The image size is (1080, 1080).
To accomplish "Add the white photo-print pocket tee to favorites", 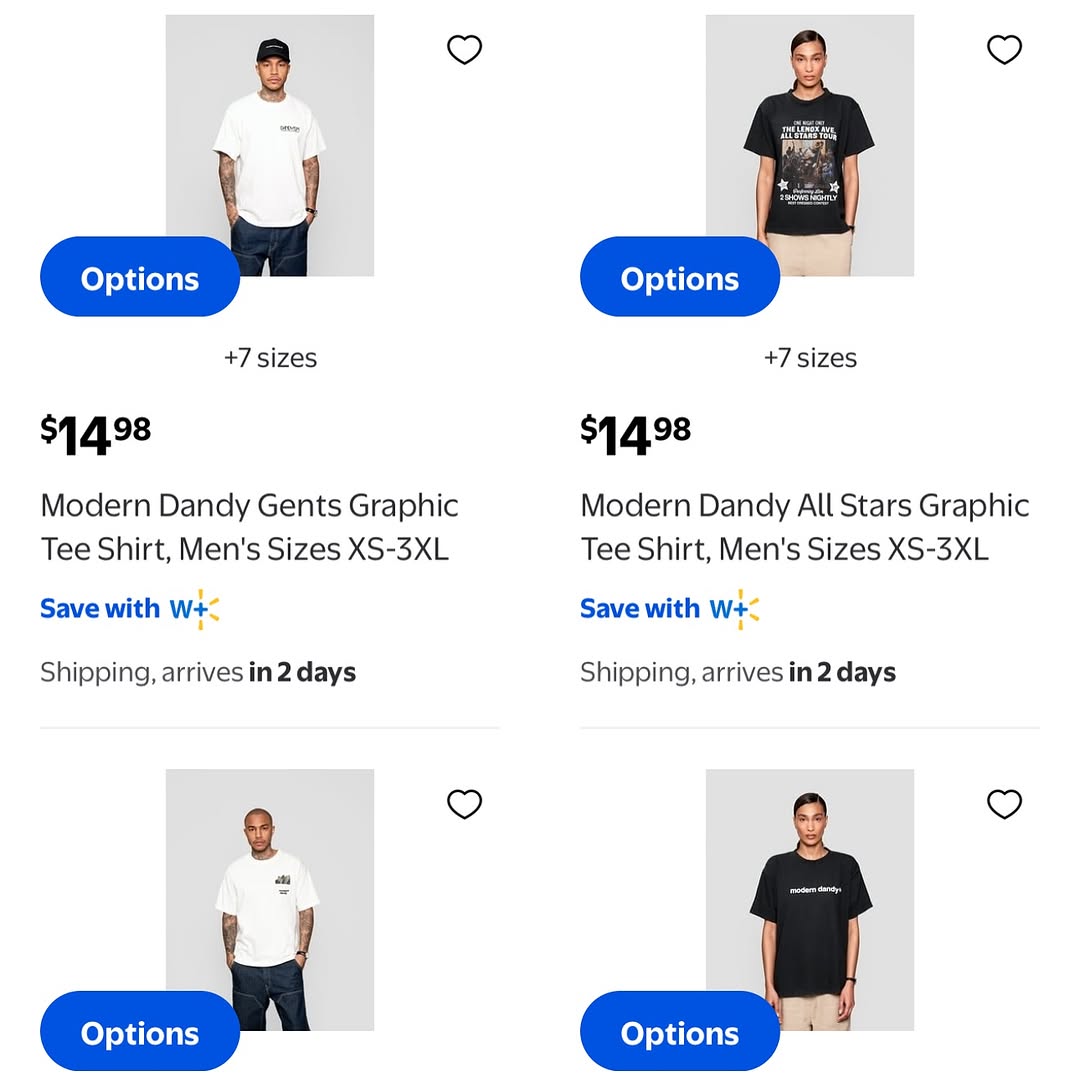I will 464,804.
